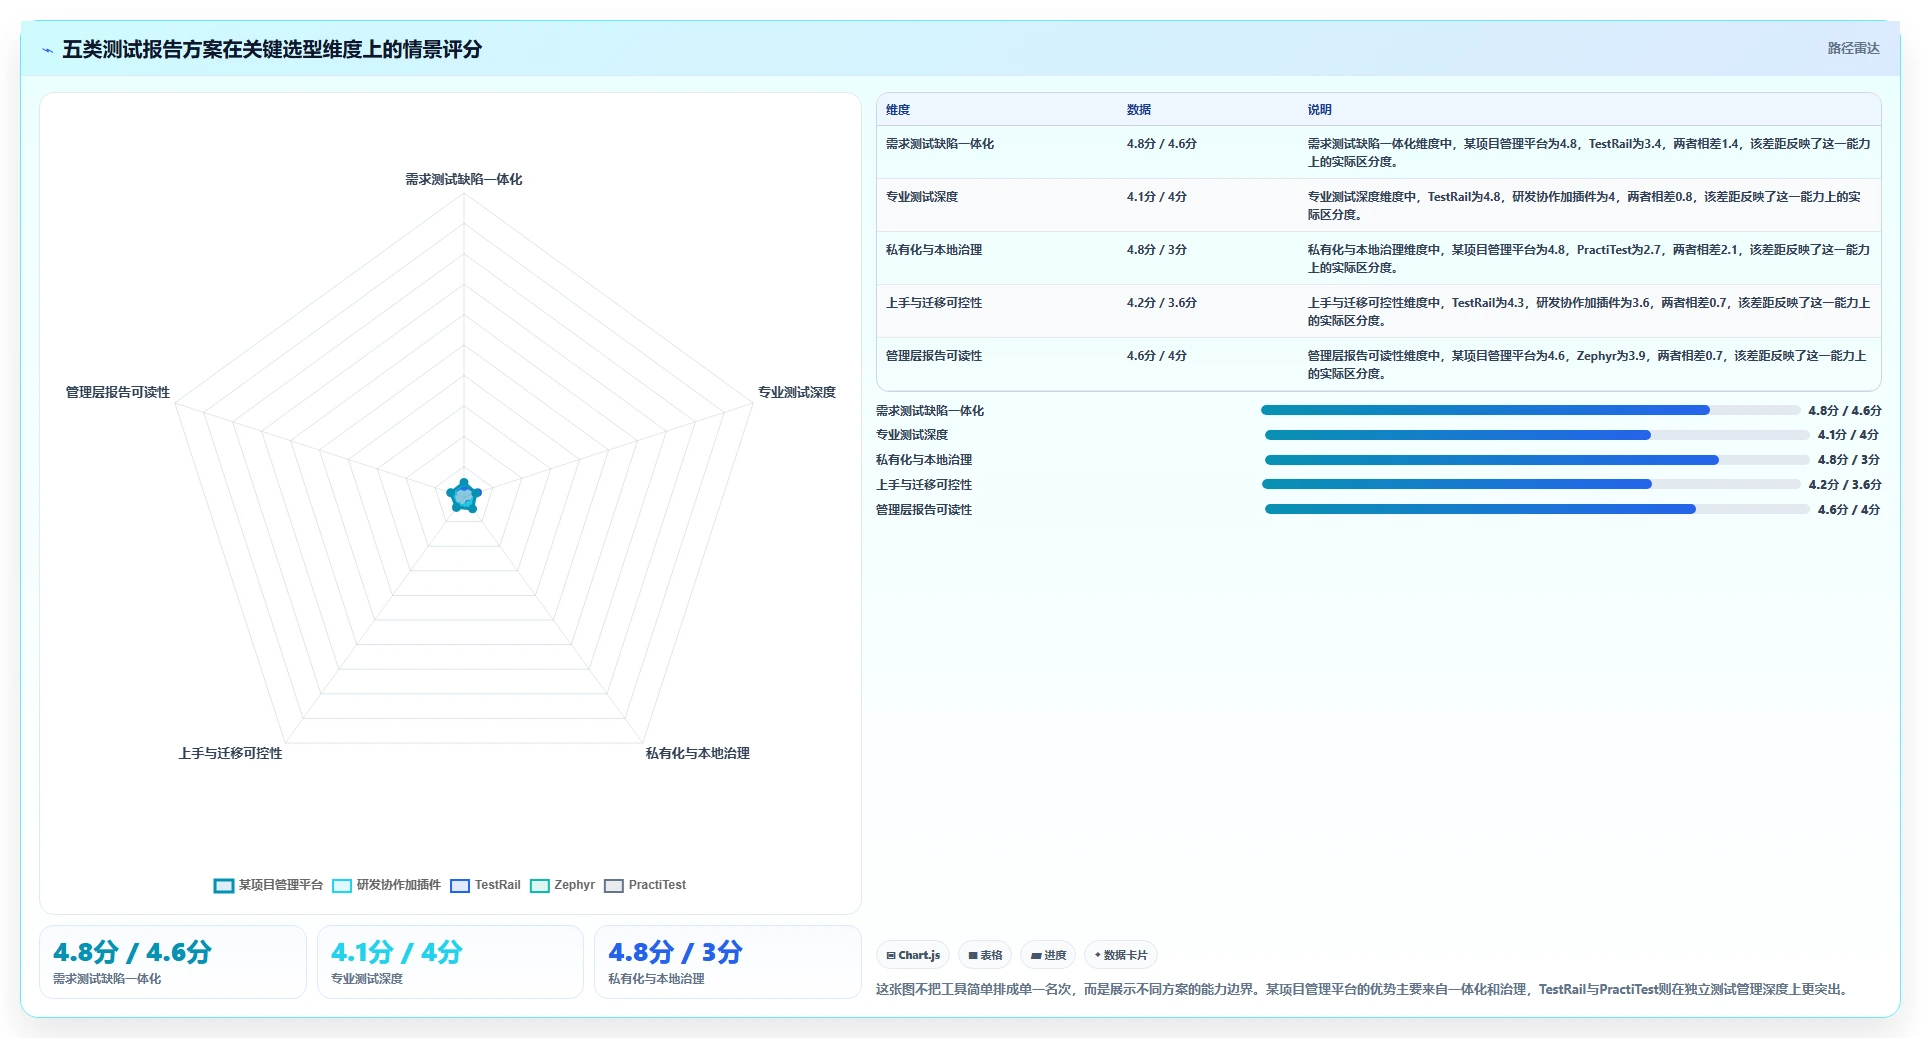This screenshot has width=1921, height=1038.
Task: Select the 维度 table column header
Action: (898, 110)
